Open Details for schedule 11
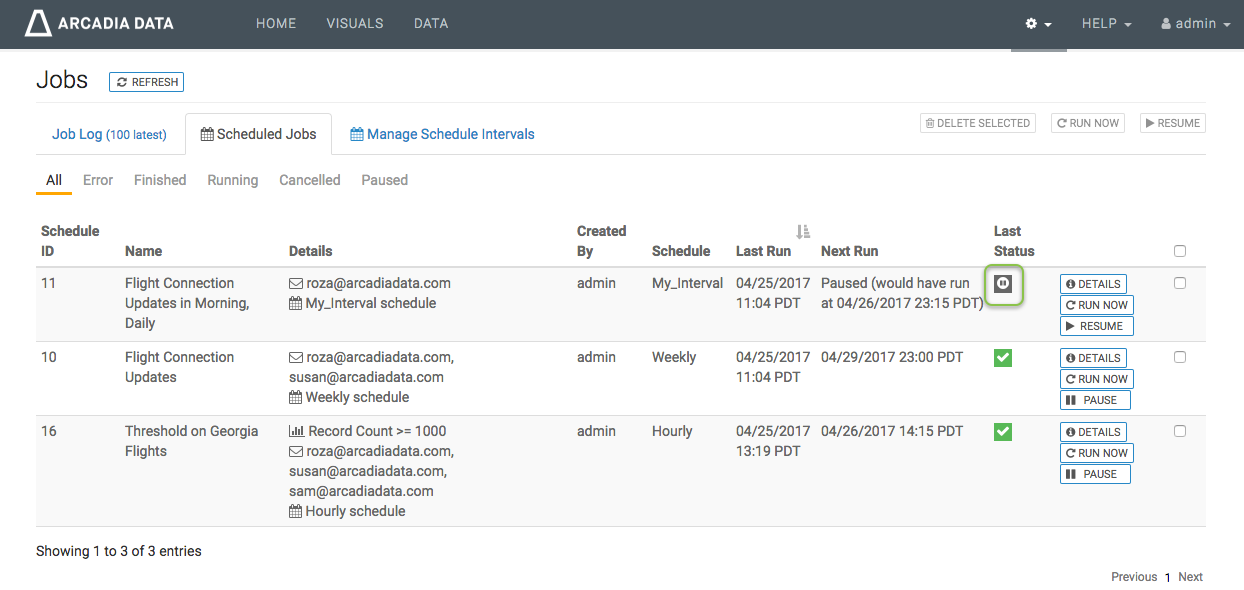The height and width of the screenshot is (590, 1244). point(1093,284)
